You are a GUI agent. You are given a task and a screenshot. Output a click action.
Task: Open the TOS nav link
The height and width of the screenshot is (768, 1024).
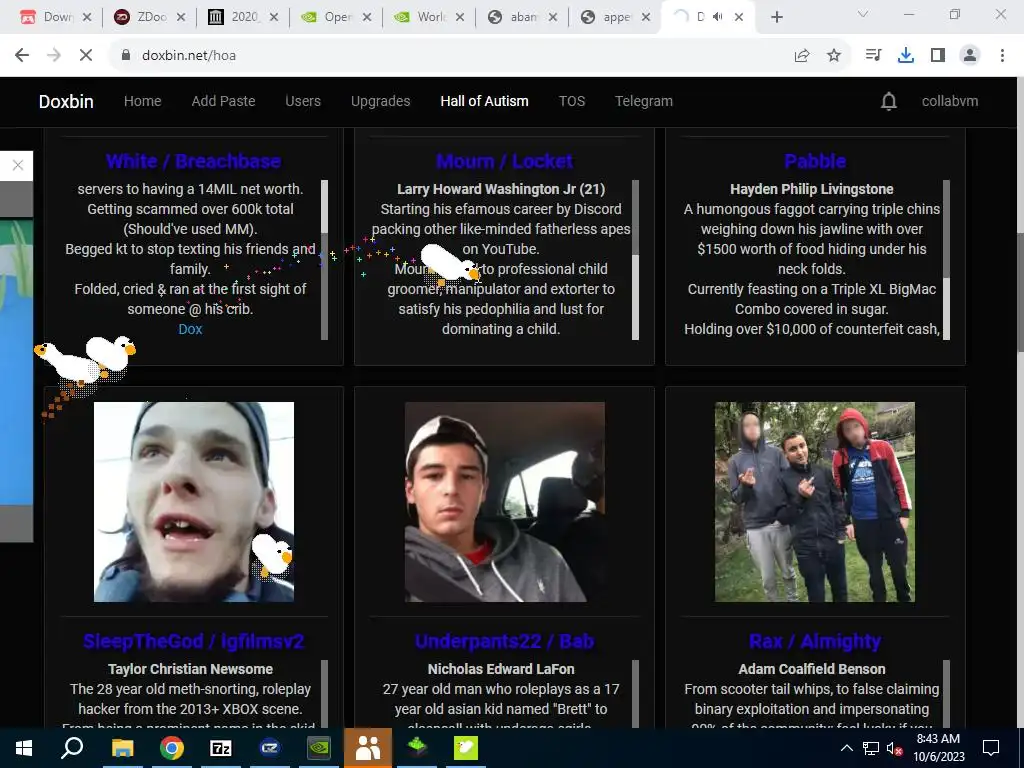click(x=572, y=101)
